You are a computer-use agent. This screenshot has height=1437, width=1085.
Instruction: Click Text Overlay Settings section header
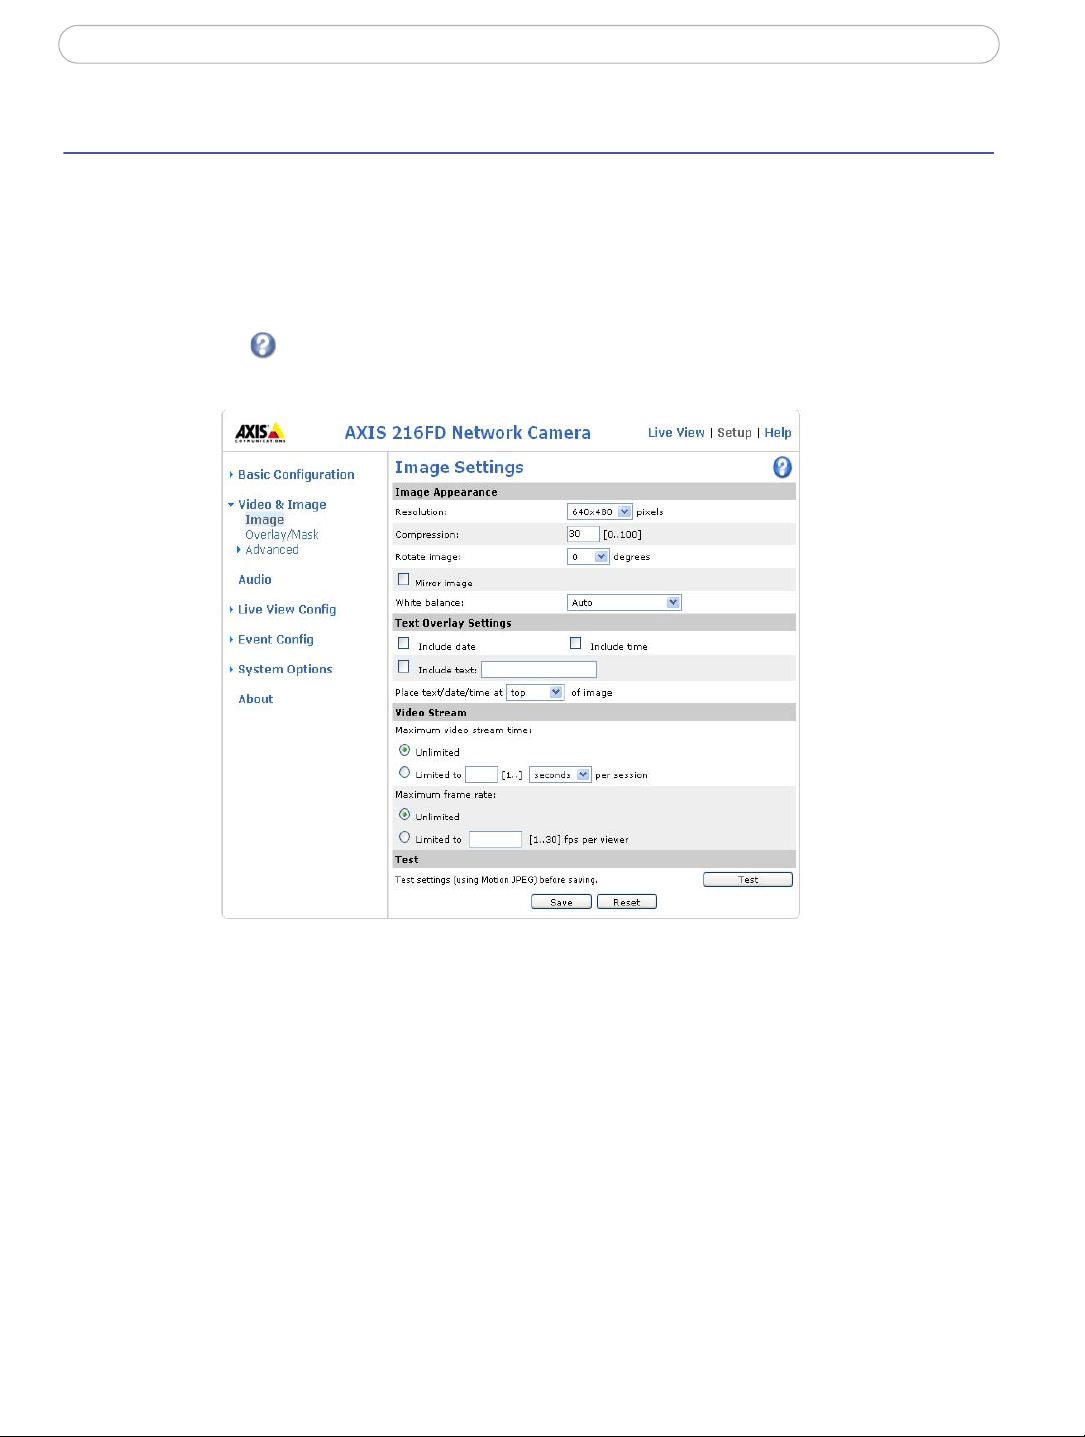pyautogui.click(x=594, y=623)
